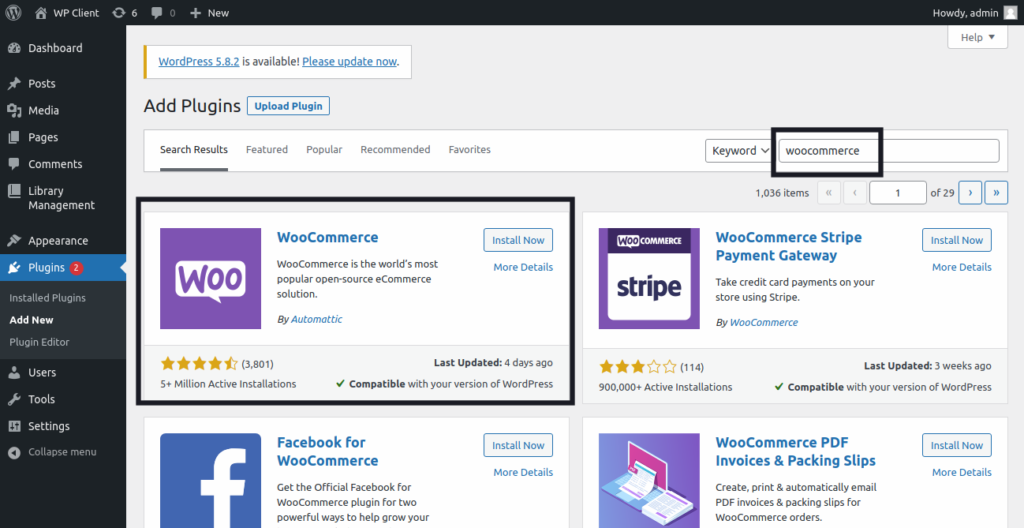
Task: Switch to Search Results tab
Action: tap(194, 150)
